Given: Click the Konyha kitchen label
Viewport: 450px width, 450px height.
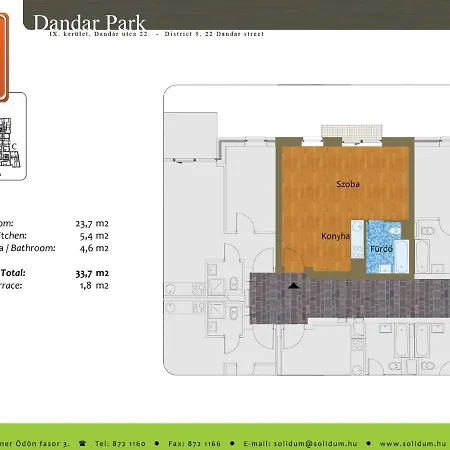Looking at the screenshot, I should [x=335, y=236].
